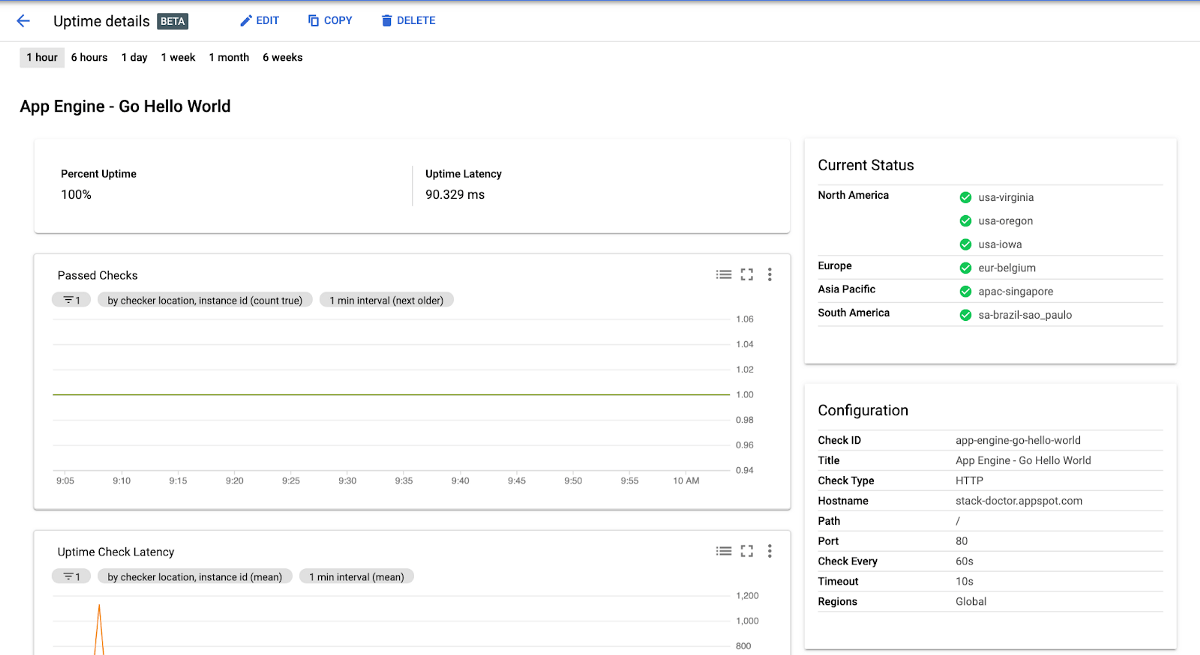The width and height of the screenshot is (1200, 655).
Task: Click the Uptime Check Latency chart title
Action: [x=116, y=552]
